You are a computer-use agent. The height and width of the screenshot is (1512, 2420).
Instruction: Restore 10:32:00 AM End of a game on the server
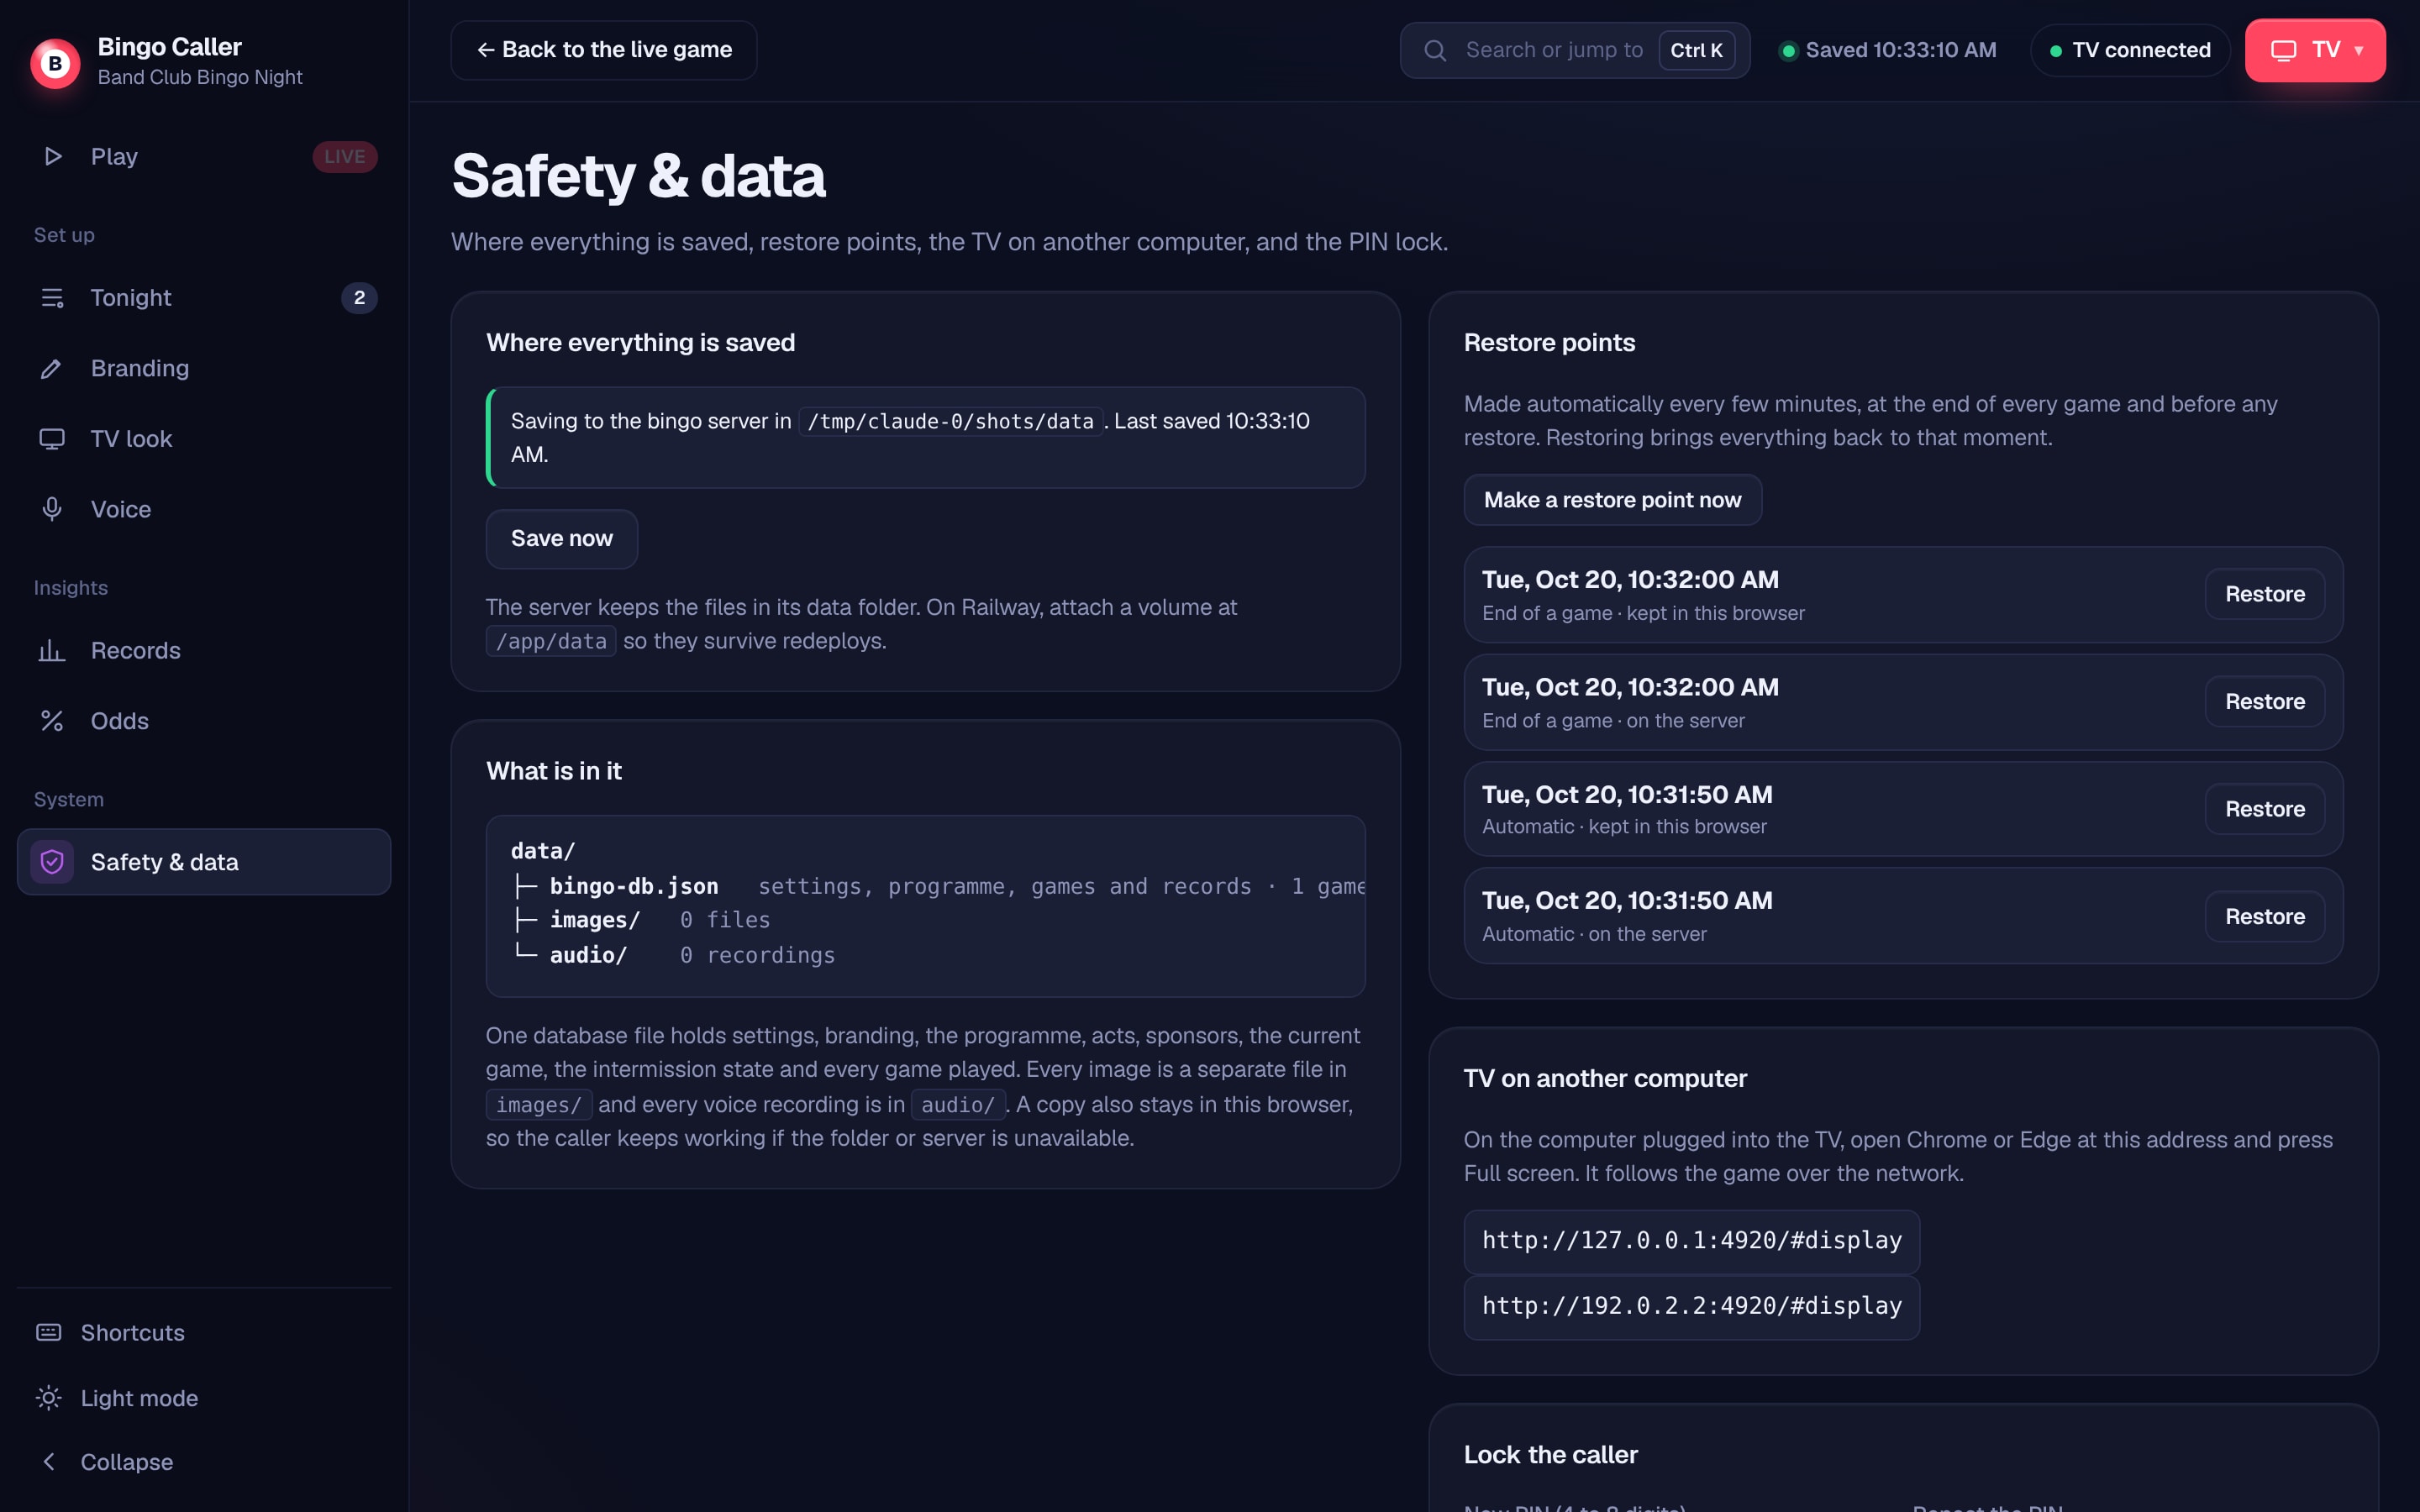pos(2265,702)
